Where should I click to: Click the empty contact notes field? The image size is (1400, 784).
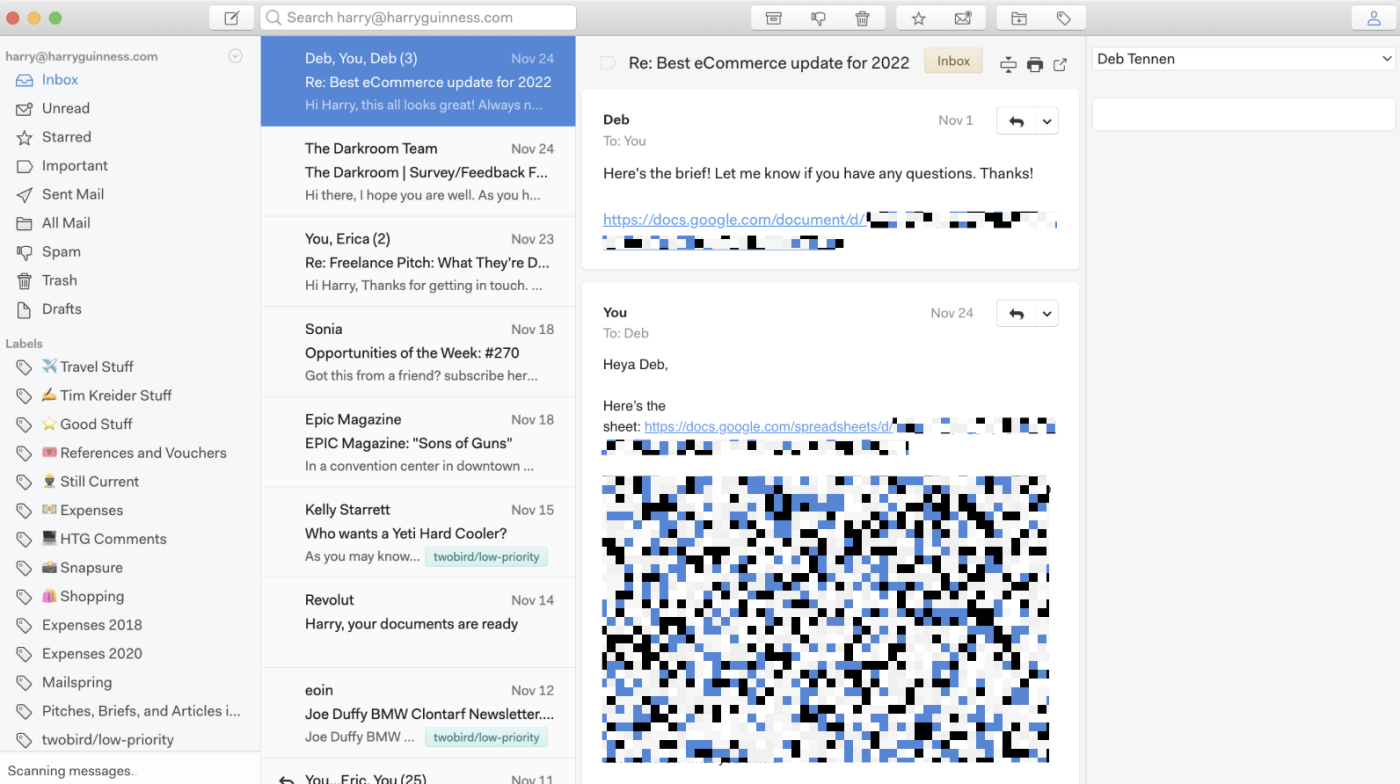tap(1244, 114)
